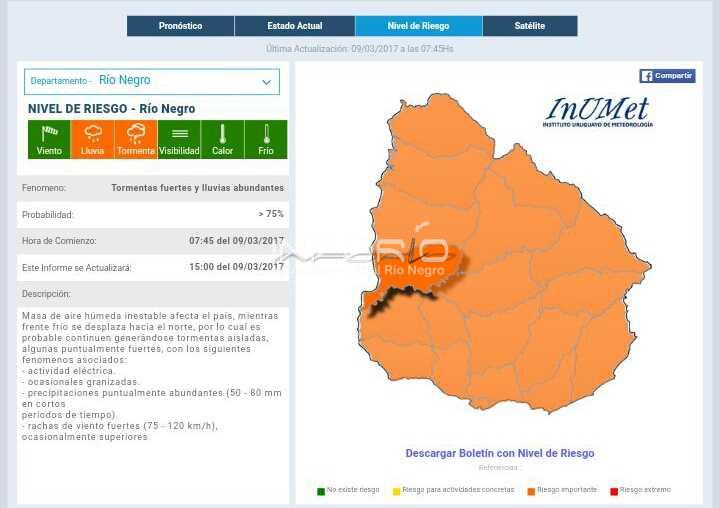The image size is (720, 508).
Task: Click the Facebook Compartir share button
Action: pyautogui.click(x=667, y=76)
